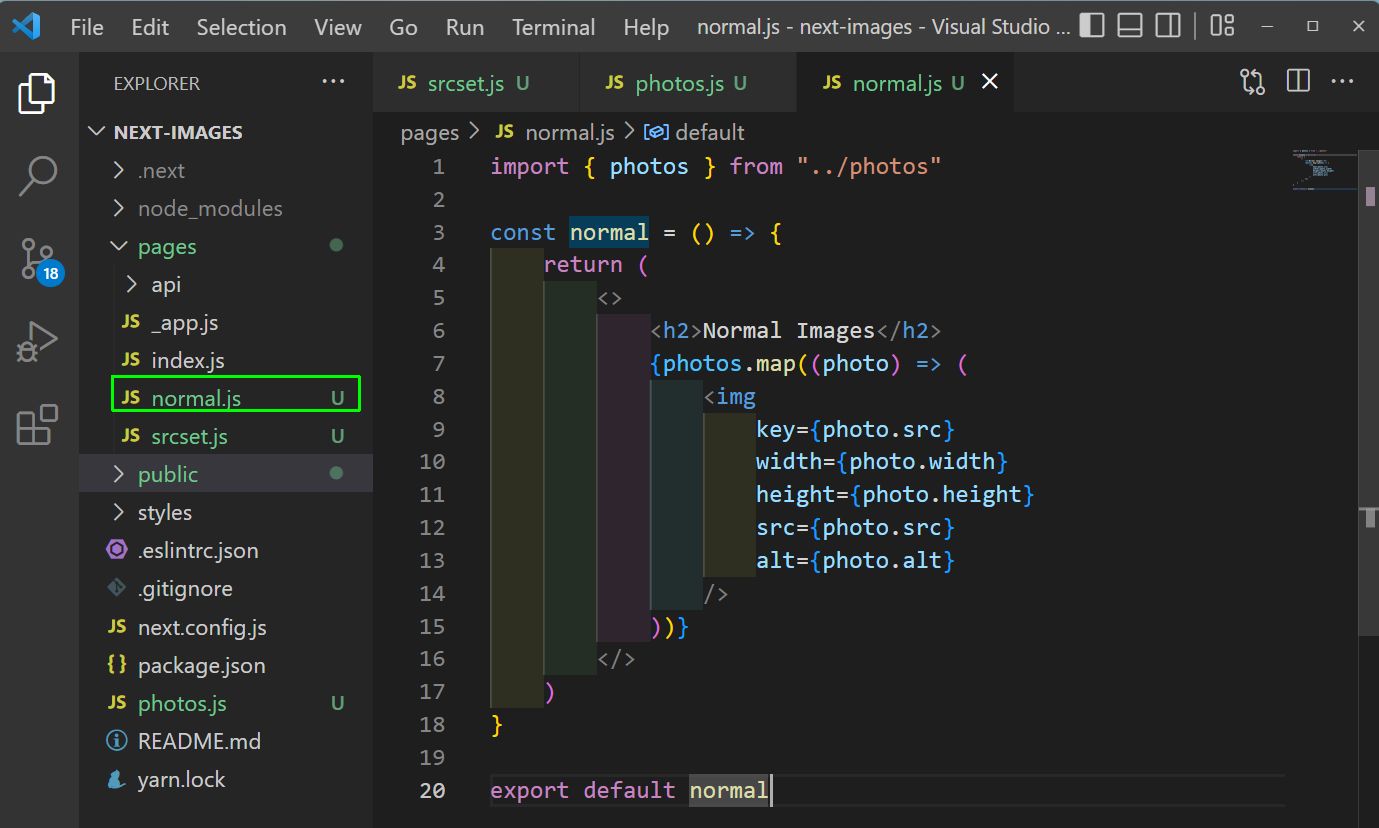The width and height of the screenshot is (1379, 828).
Task: Click .gitignore file icon
Action: click(x=117, y=588)
